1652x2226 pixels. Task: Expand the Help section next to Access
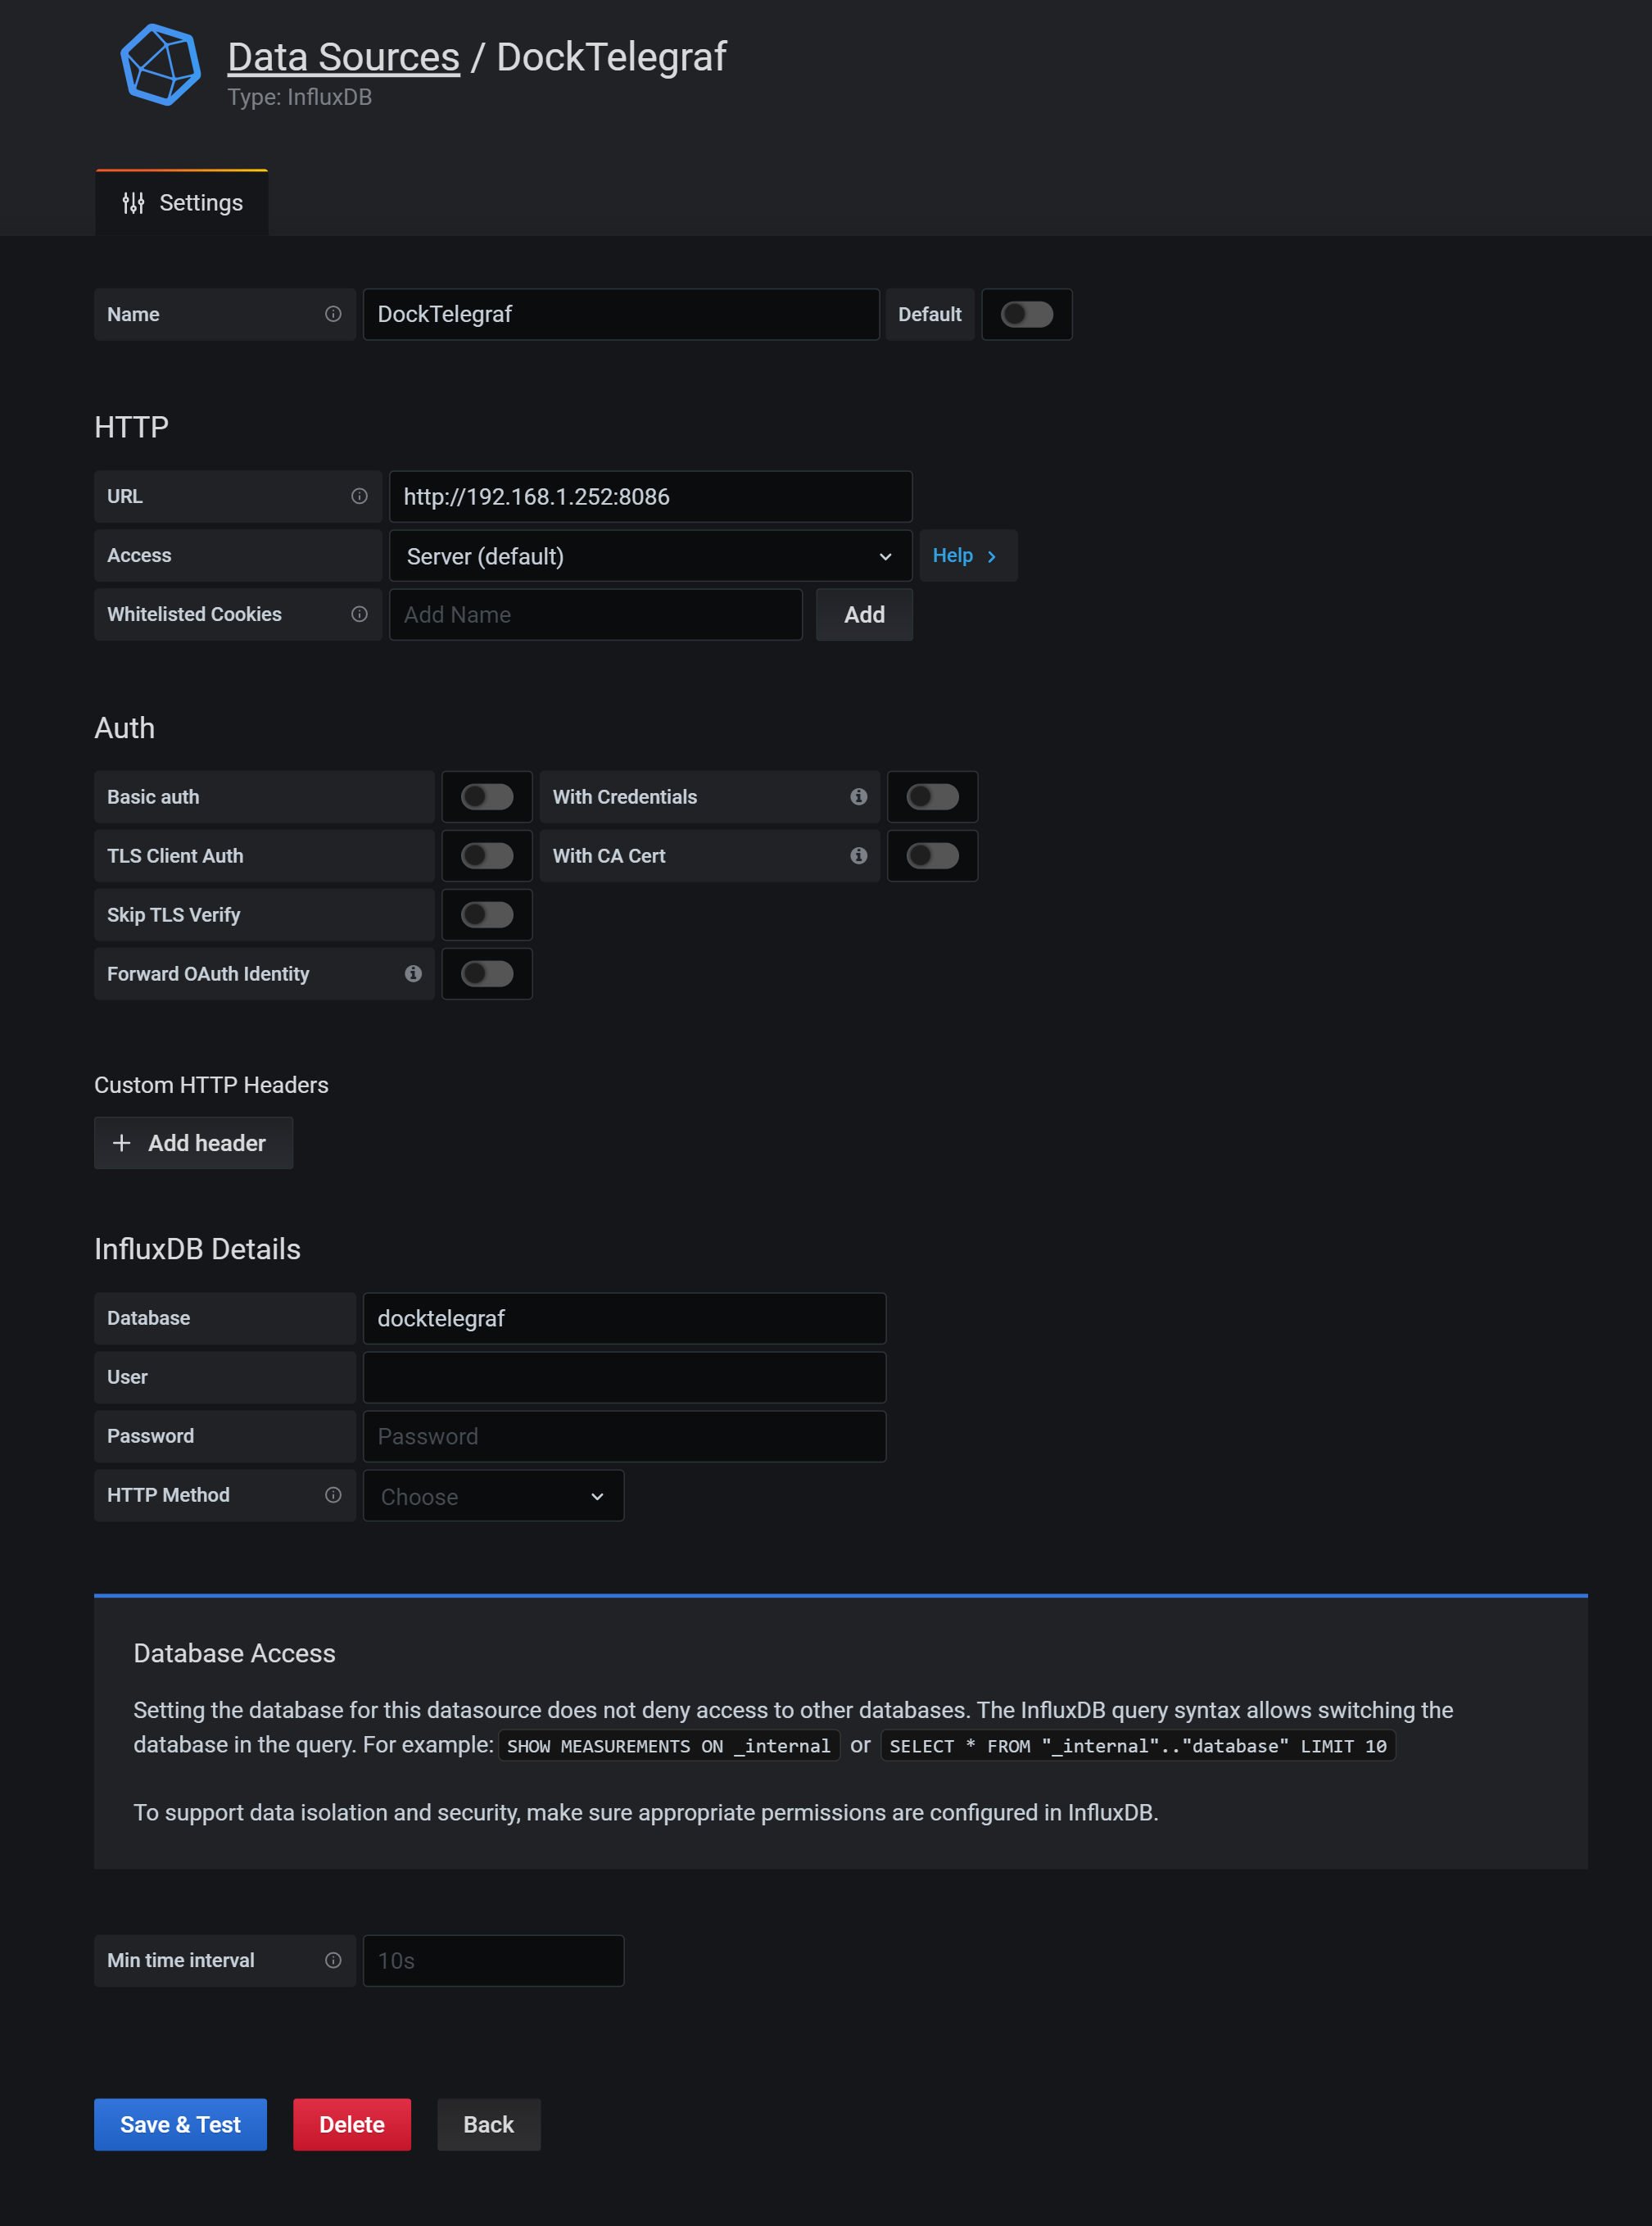coord(966,555)
